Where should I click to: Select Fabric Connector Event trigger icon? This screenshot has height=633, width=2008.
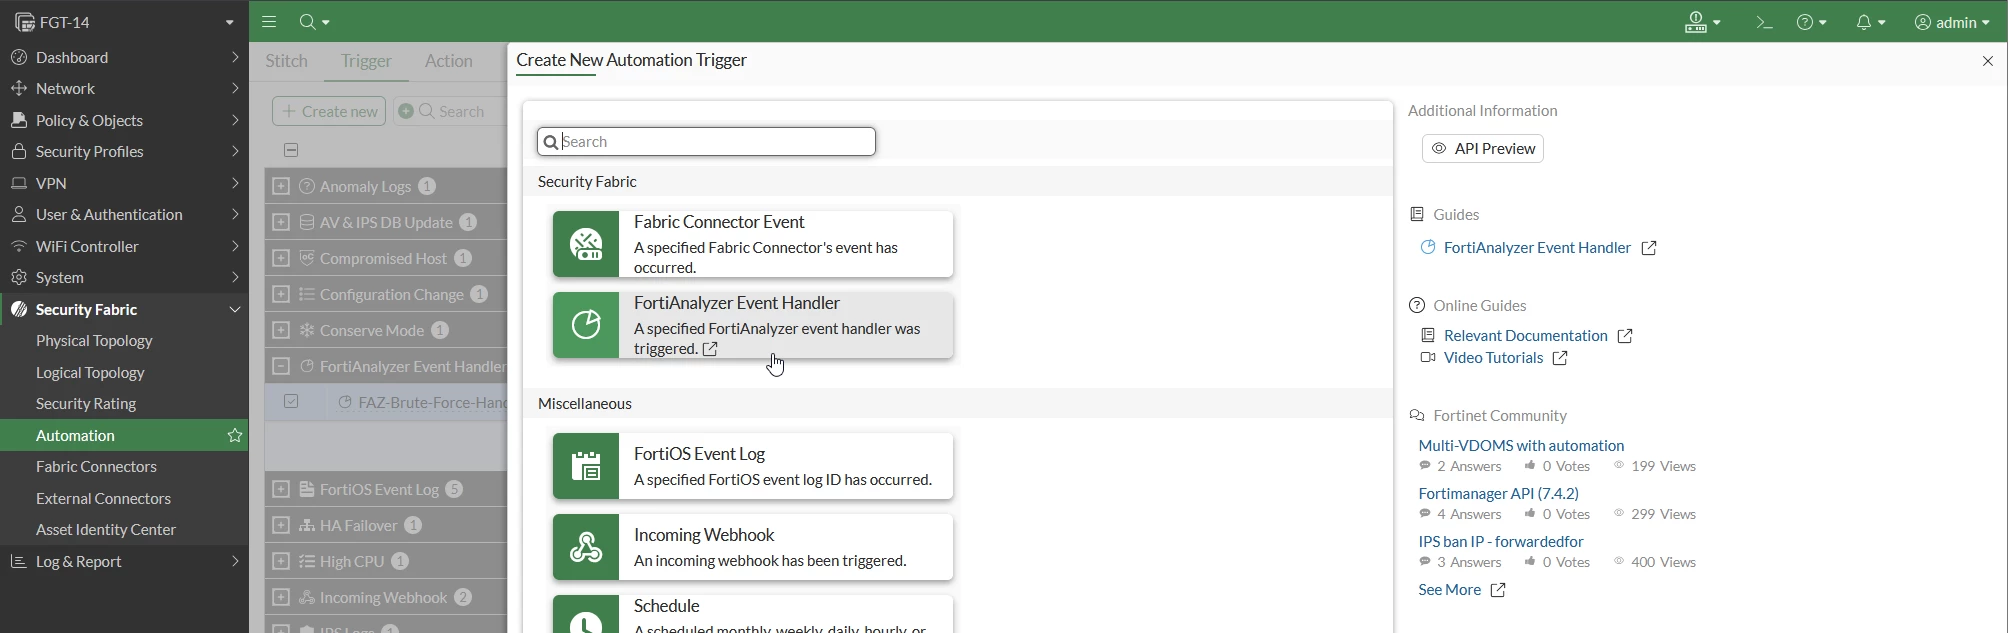click(586, 245)
